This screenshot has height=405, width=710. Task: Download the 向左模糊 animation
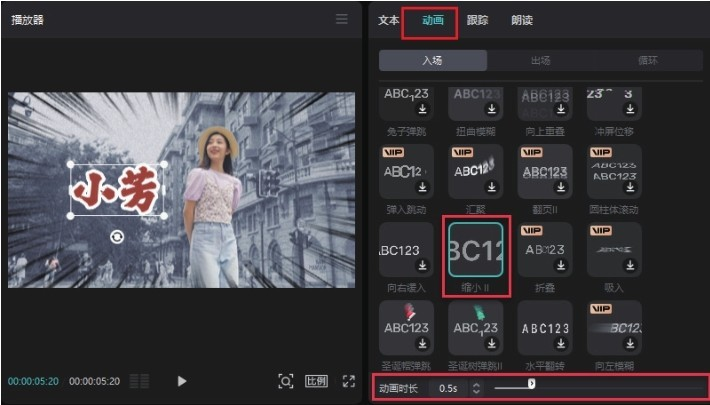click(630, 344)
